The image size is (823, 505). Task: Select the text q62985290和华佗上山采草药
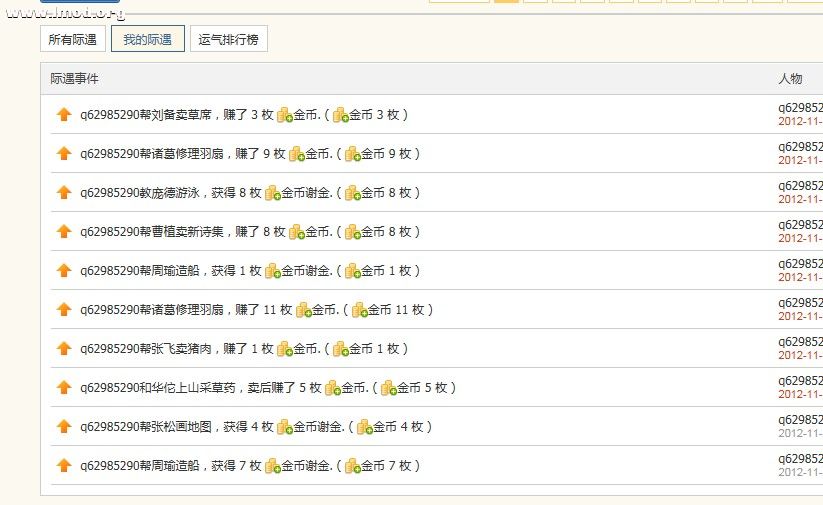pos(157,388)
